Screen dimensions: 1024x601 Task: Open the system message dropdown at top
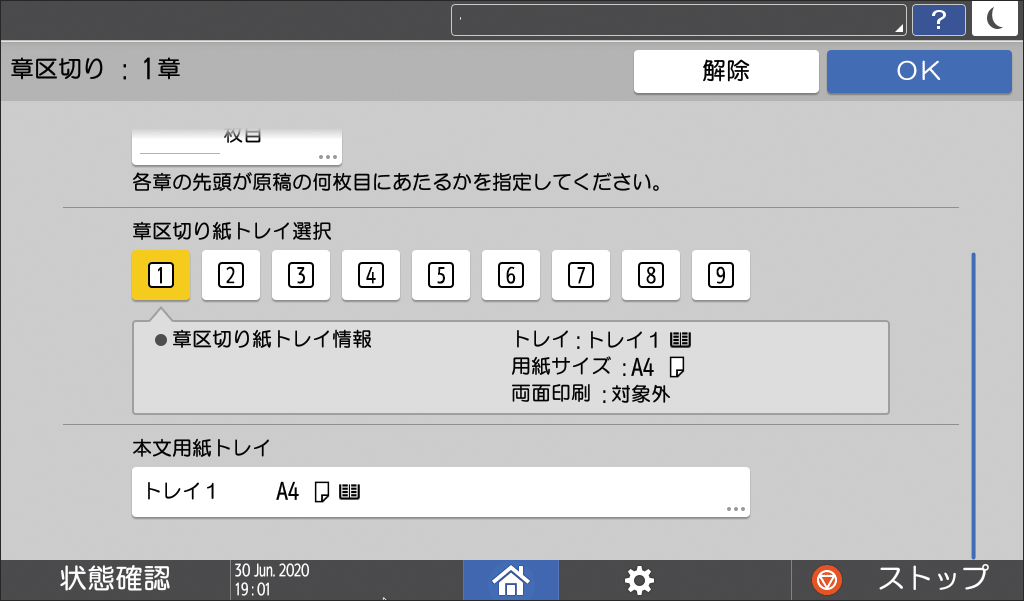pyautogui.click(x=678, y=19)
